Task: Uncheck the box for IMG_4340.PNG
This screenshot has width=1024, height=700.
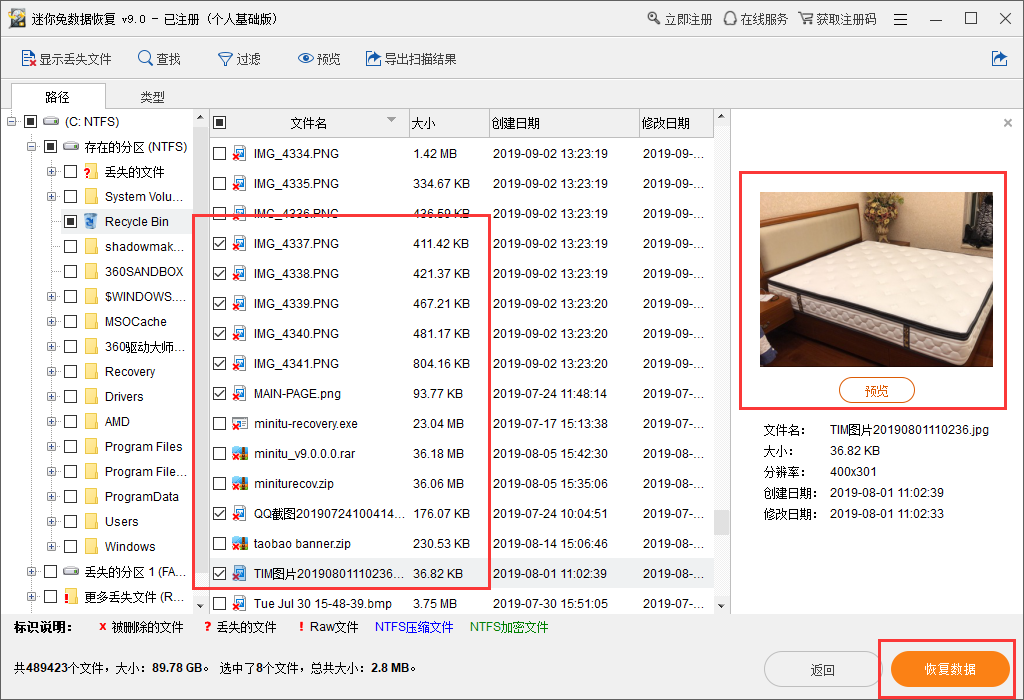Action: point(219,334)
